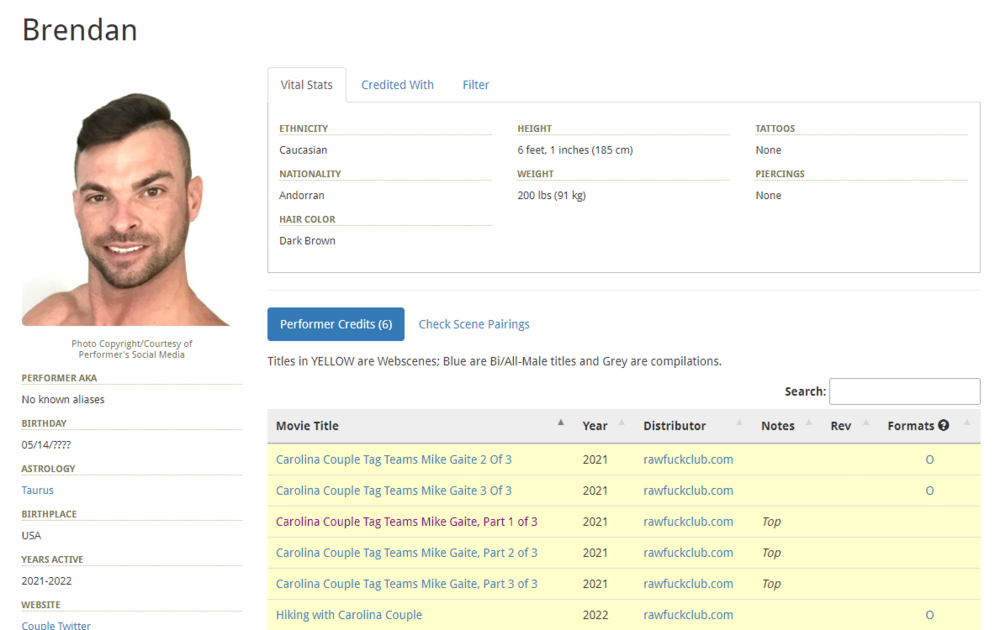Open the Taurus astrology link
The height and width of the screenshot is (630, 1000).
tap(38, 490)
